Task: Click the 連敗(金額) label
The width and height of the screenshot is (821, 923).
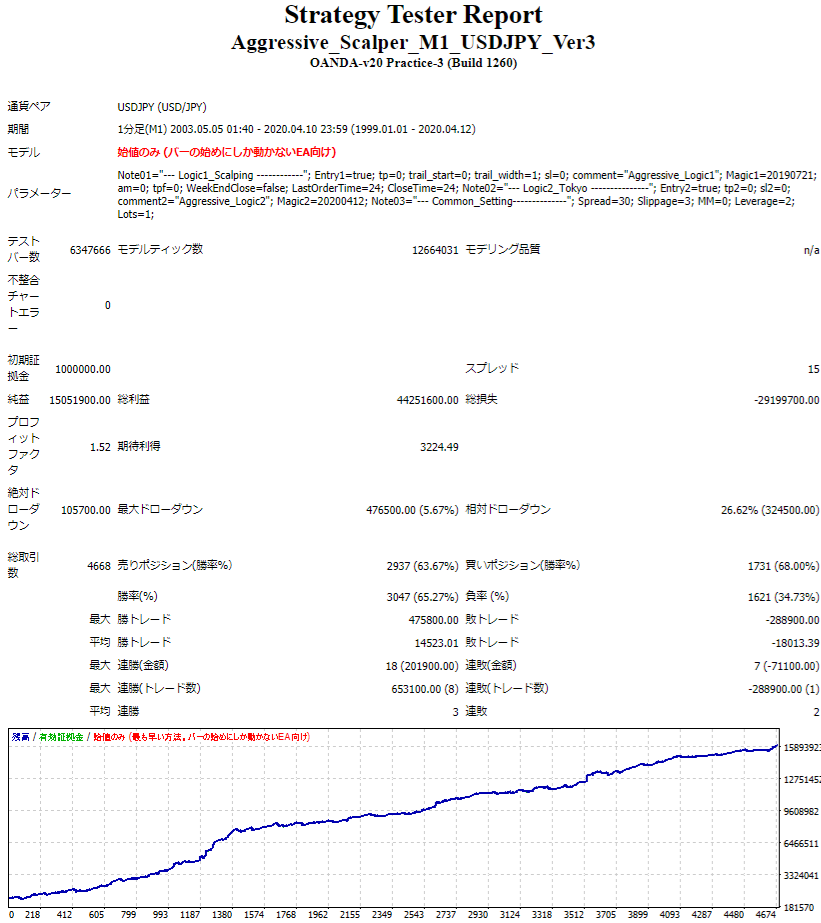Action: (491, 665)
